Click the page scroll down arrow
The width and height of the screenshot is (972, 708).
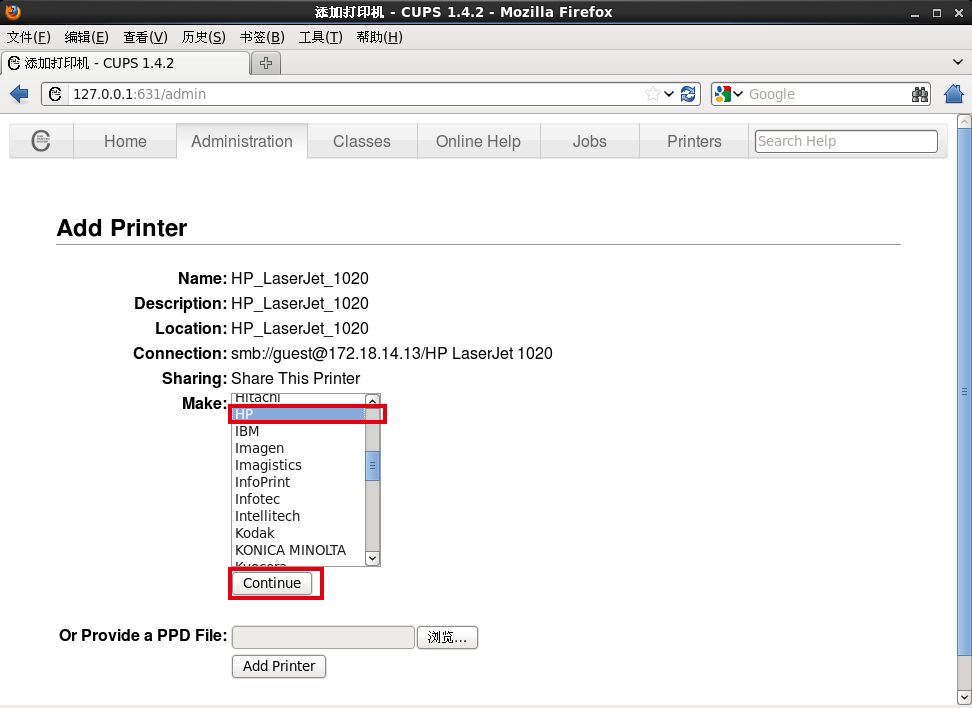(x=964, y=697)
